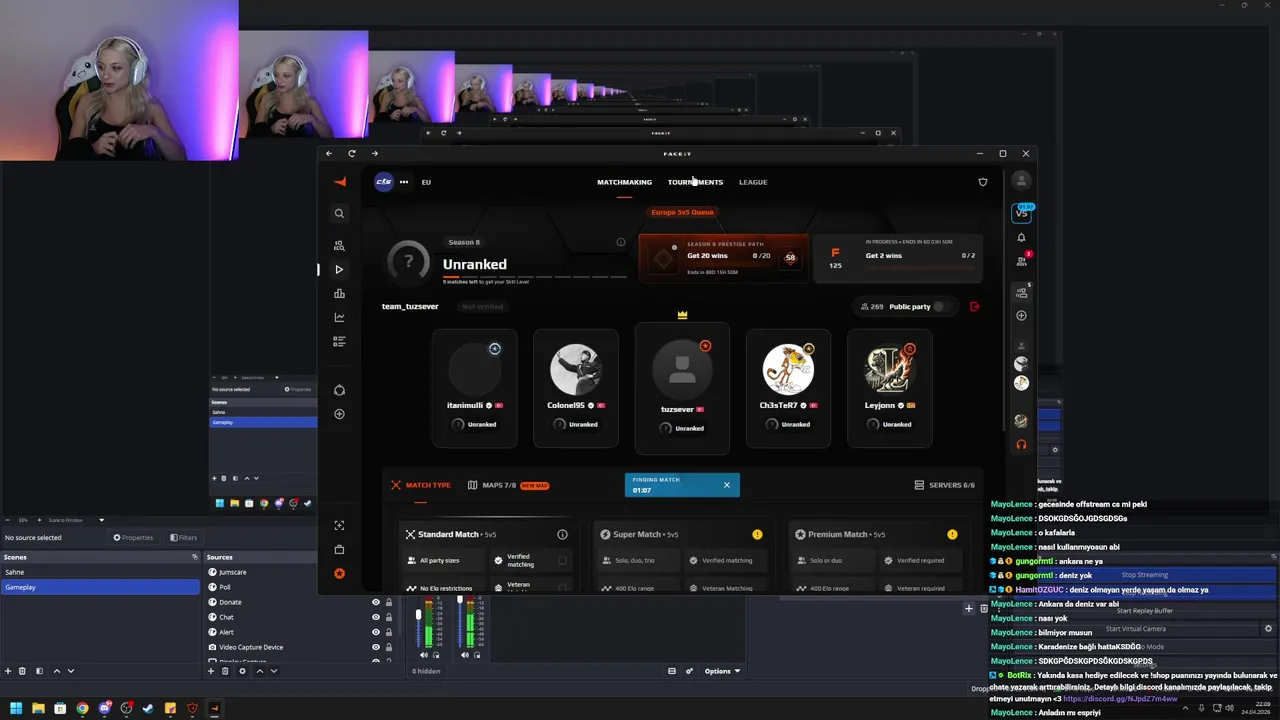Click the orange star premium icon in sidebar

point(339,573)
